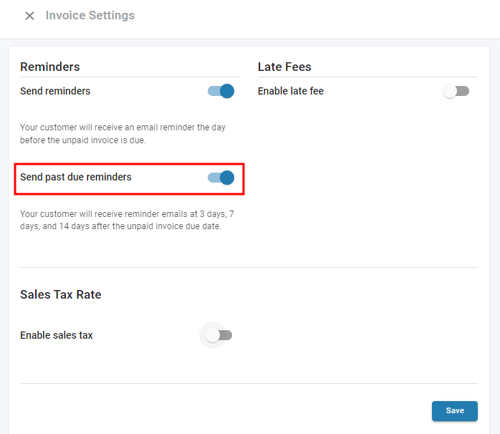Click the Reminders section heading

click(x=50, y=67)
